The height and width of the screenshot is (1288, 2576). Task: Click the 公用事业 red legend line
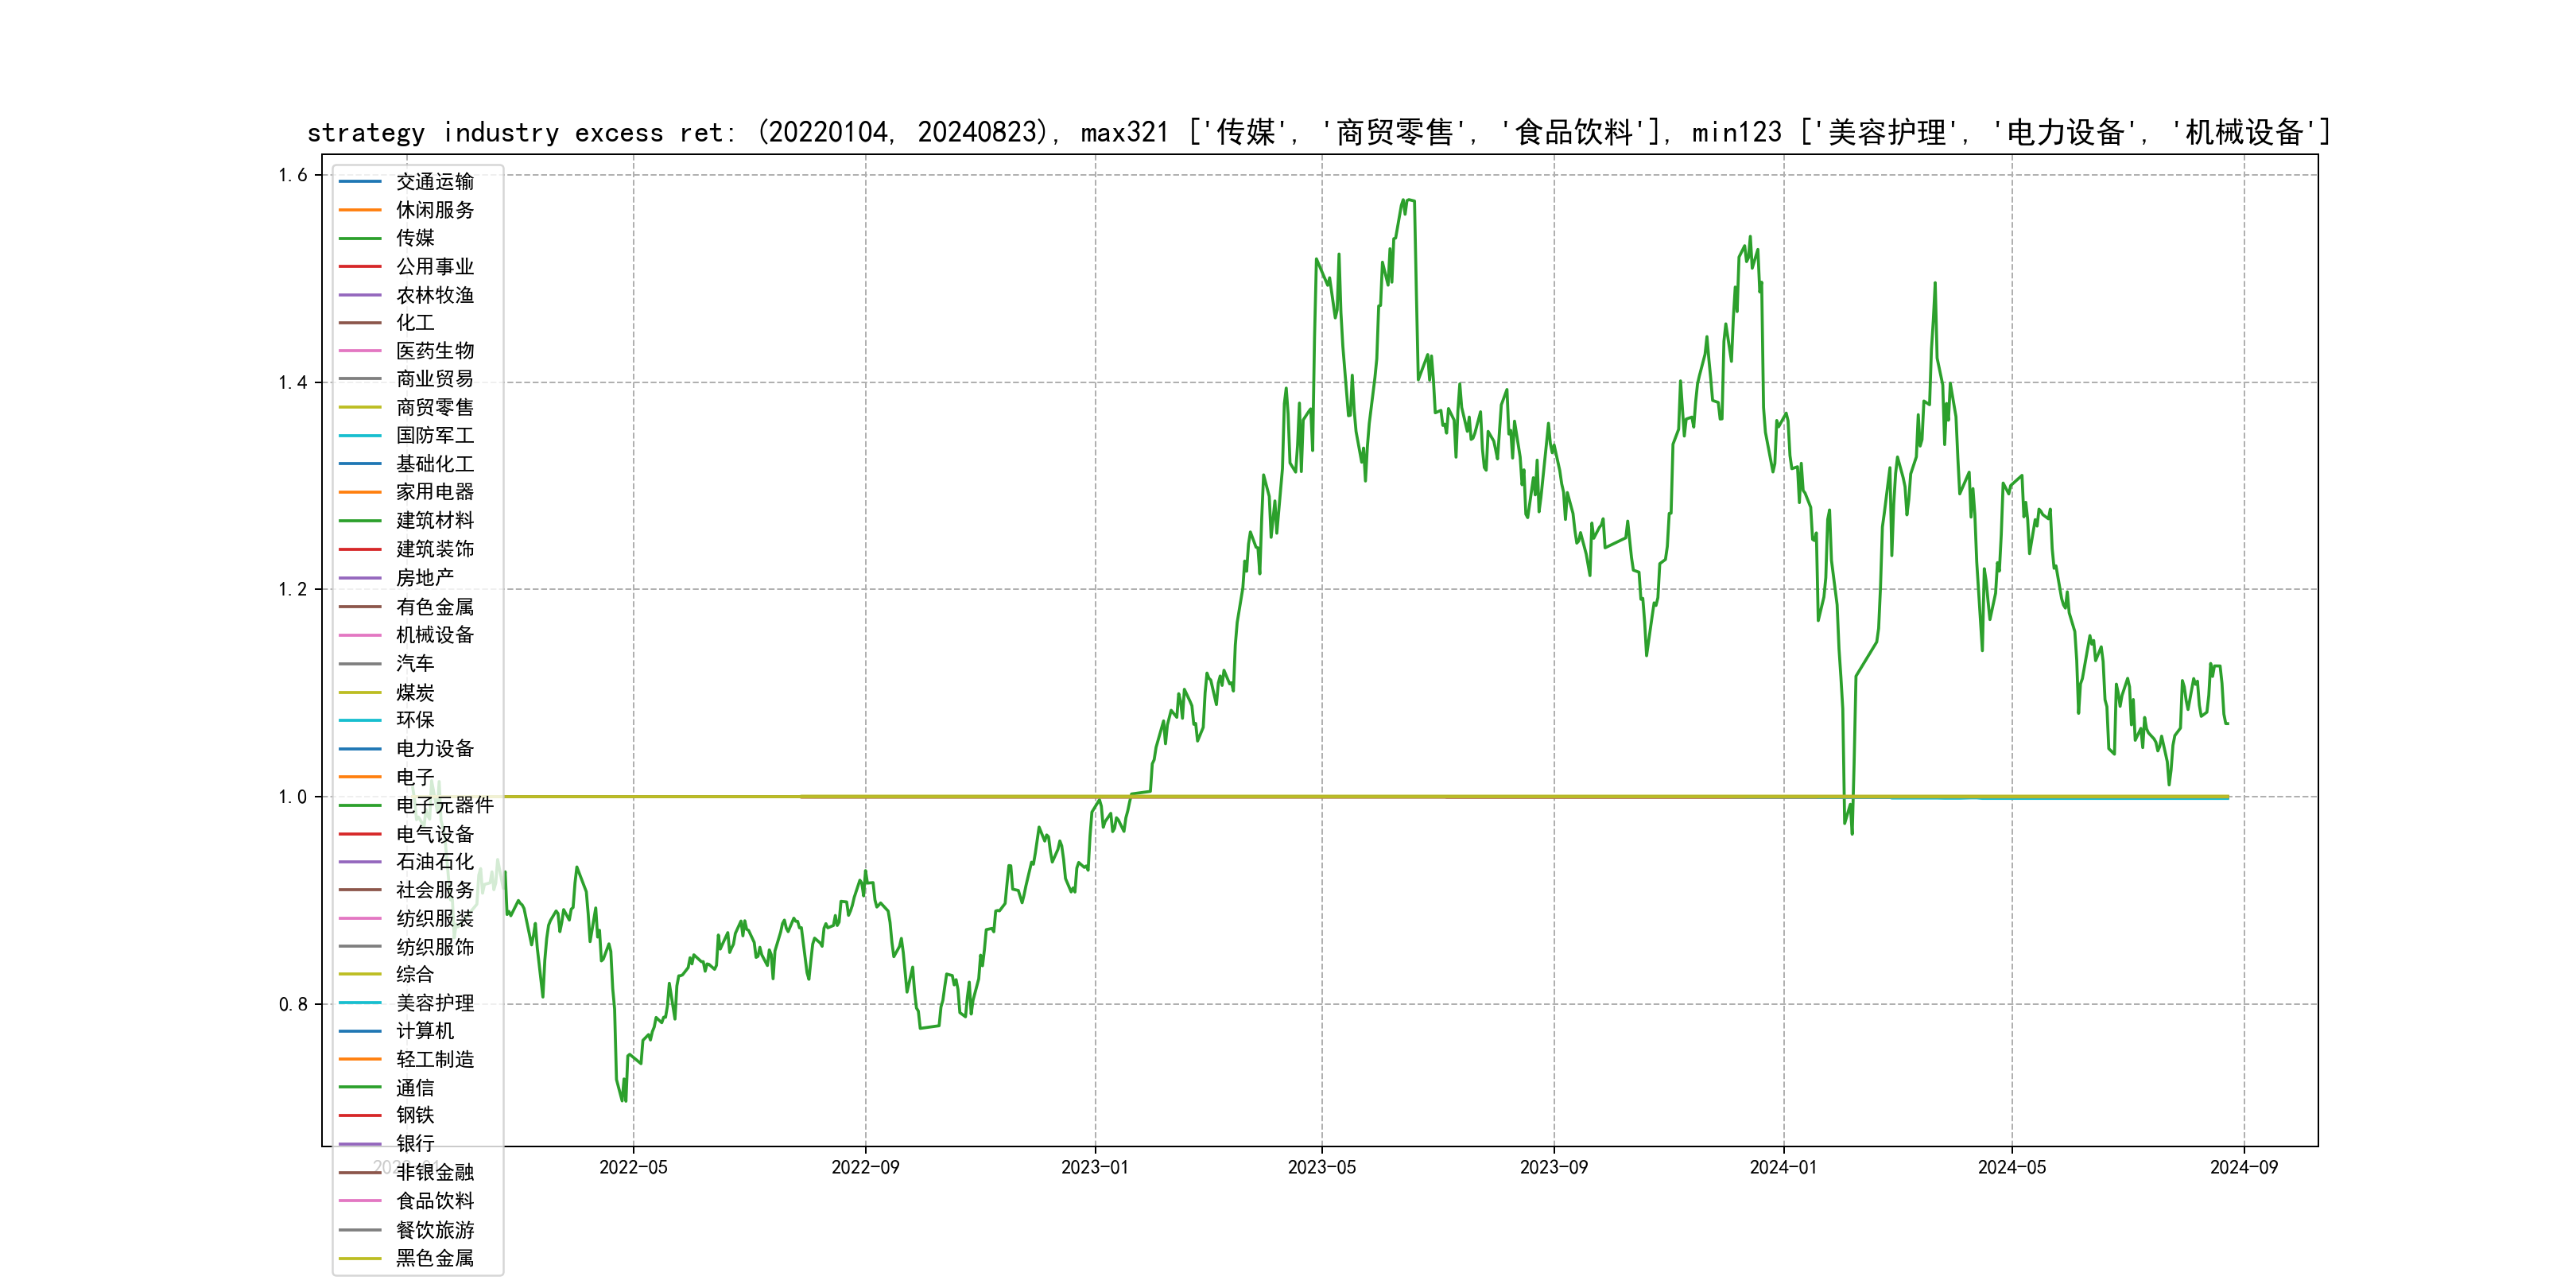coord(360,267)
